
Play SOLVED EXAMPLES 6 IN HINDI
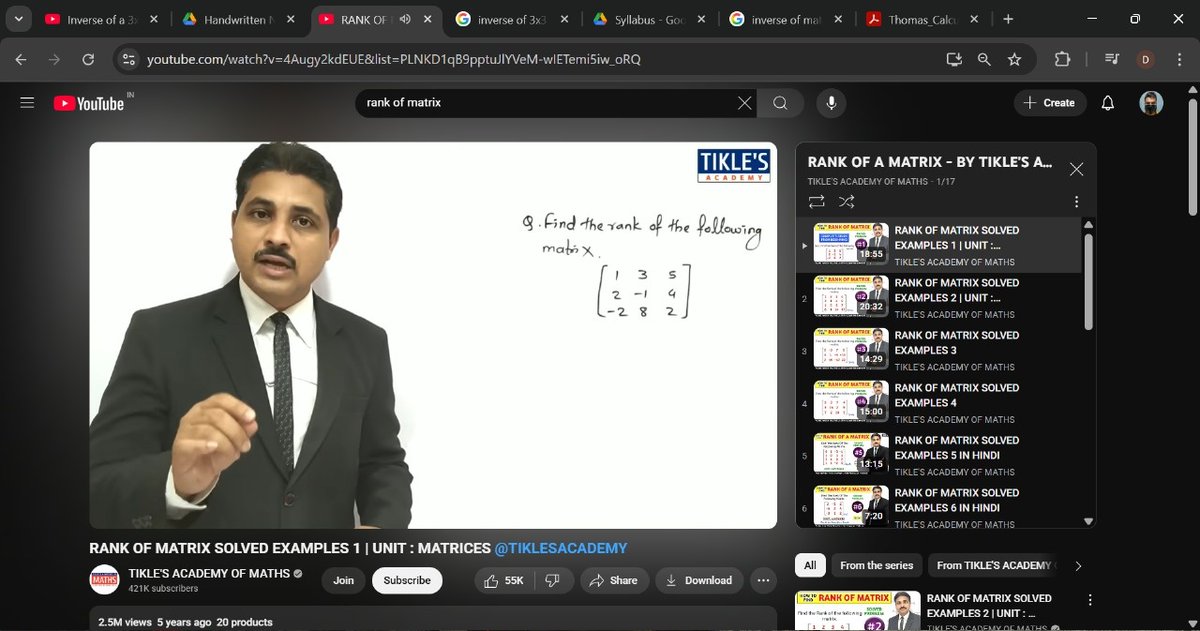[940, 507]
